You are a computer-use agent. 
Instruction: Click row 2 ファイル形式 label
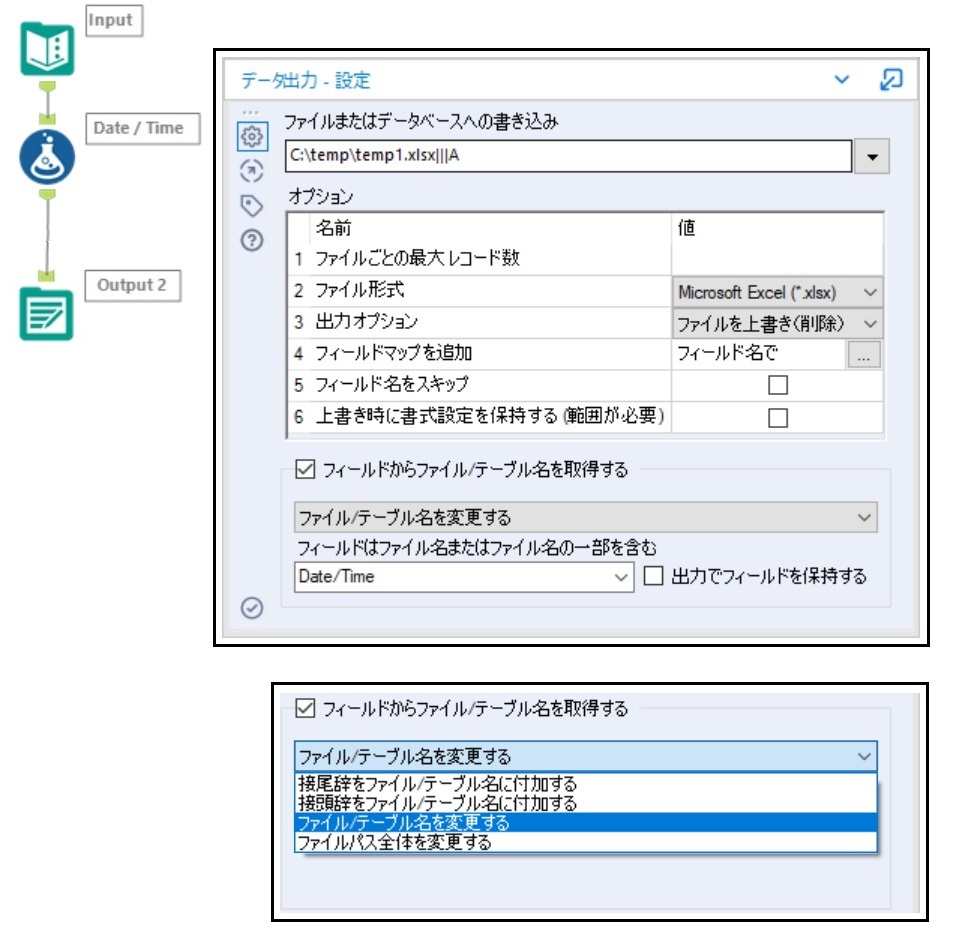pyautogui.click(x=360, y=290)
